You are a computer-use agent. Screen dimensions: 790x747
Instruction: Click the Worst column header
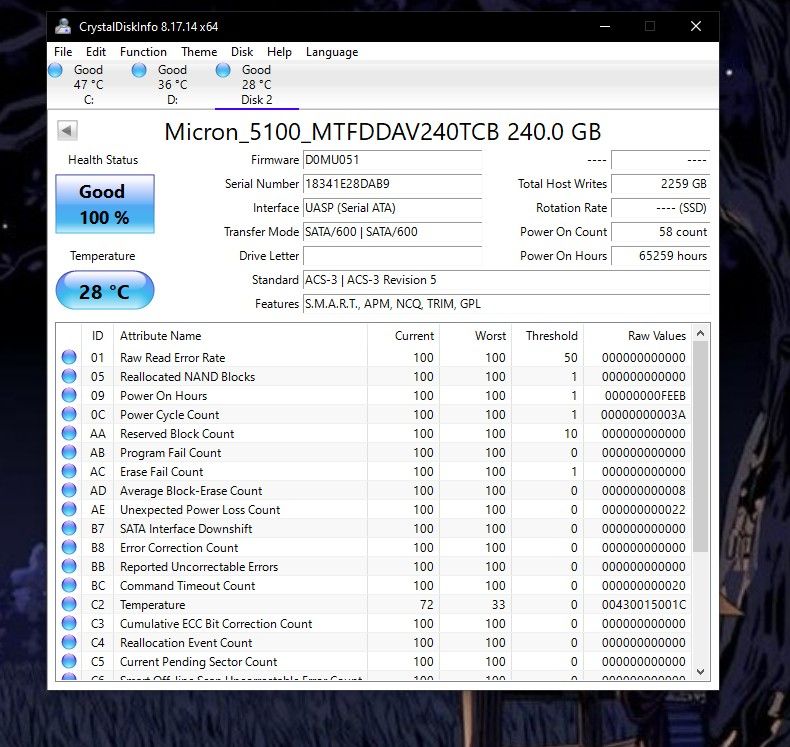coord(476,336)
